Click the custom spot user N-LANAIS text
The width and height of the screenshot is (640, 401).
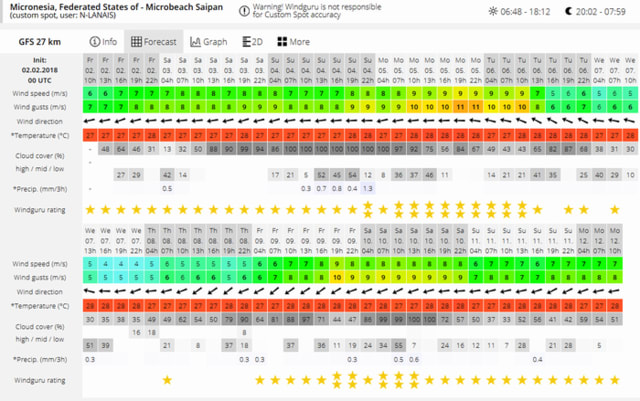[63, 16]
